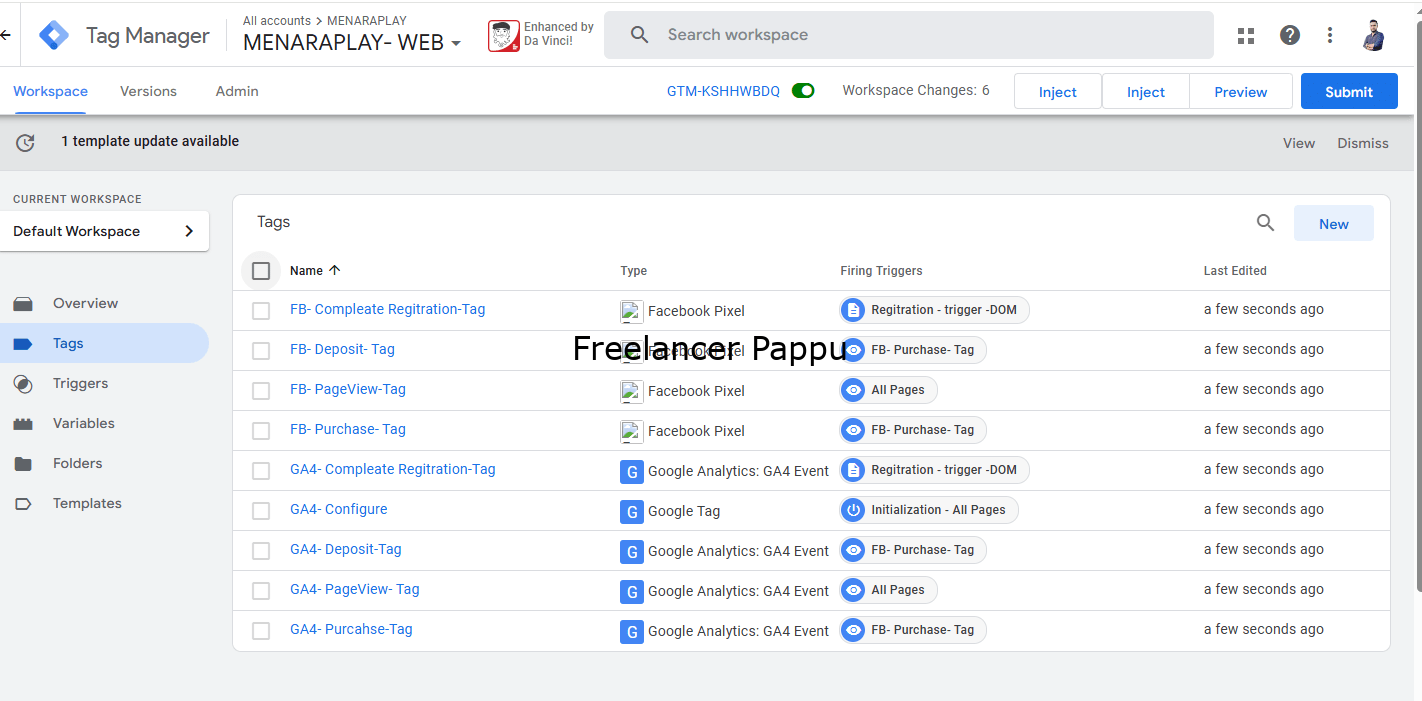Click the Type column header
1422x701 pixels.
pyautogui.click(x=634, y=271)
